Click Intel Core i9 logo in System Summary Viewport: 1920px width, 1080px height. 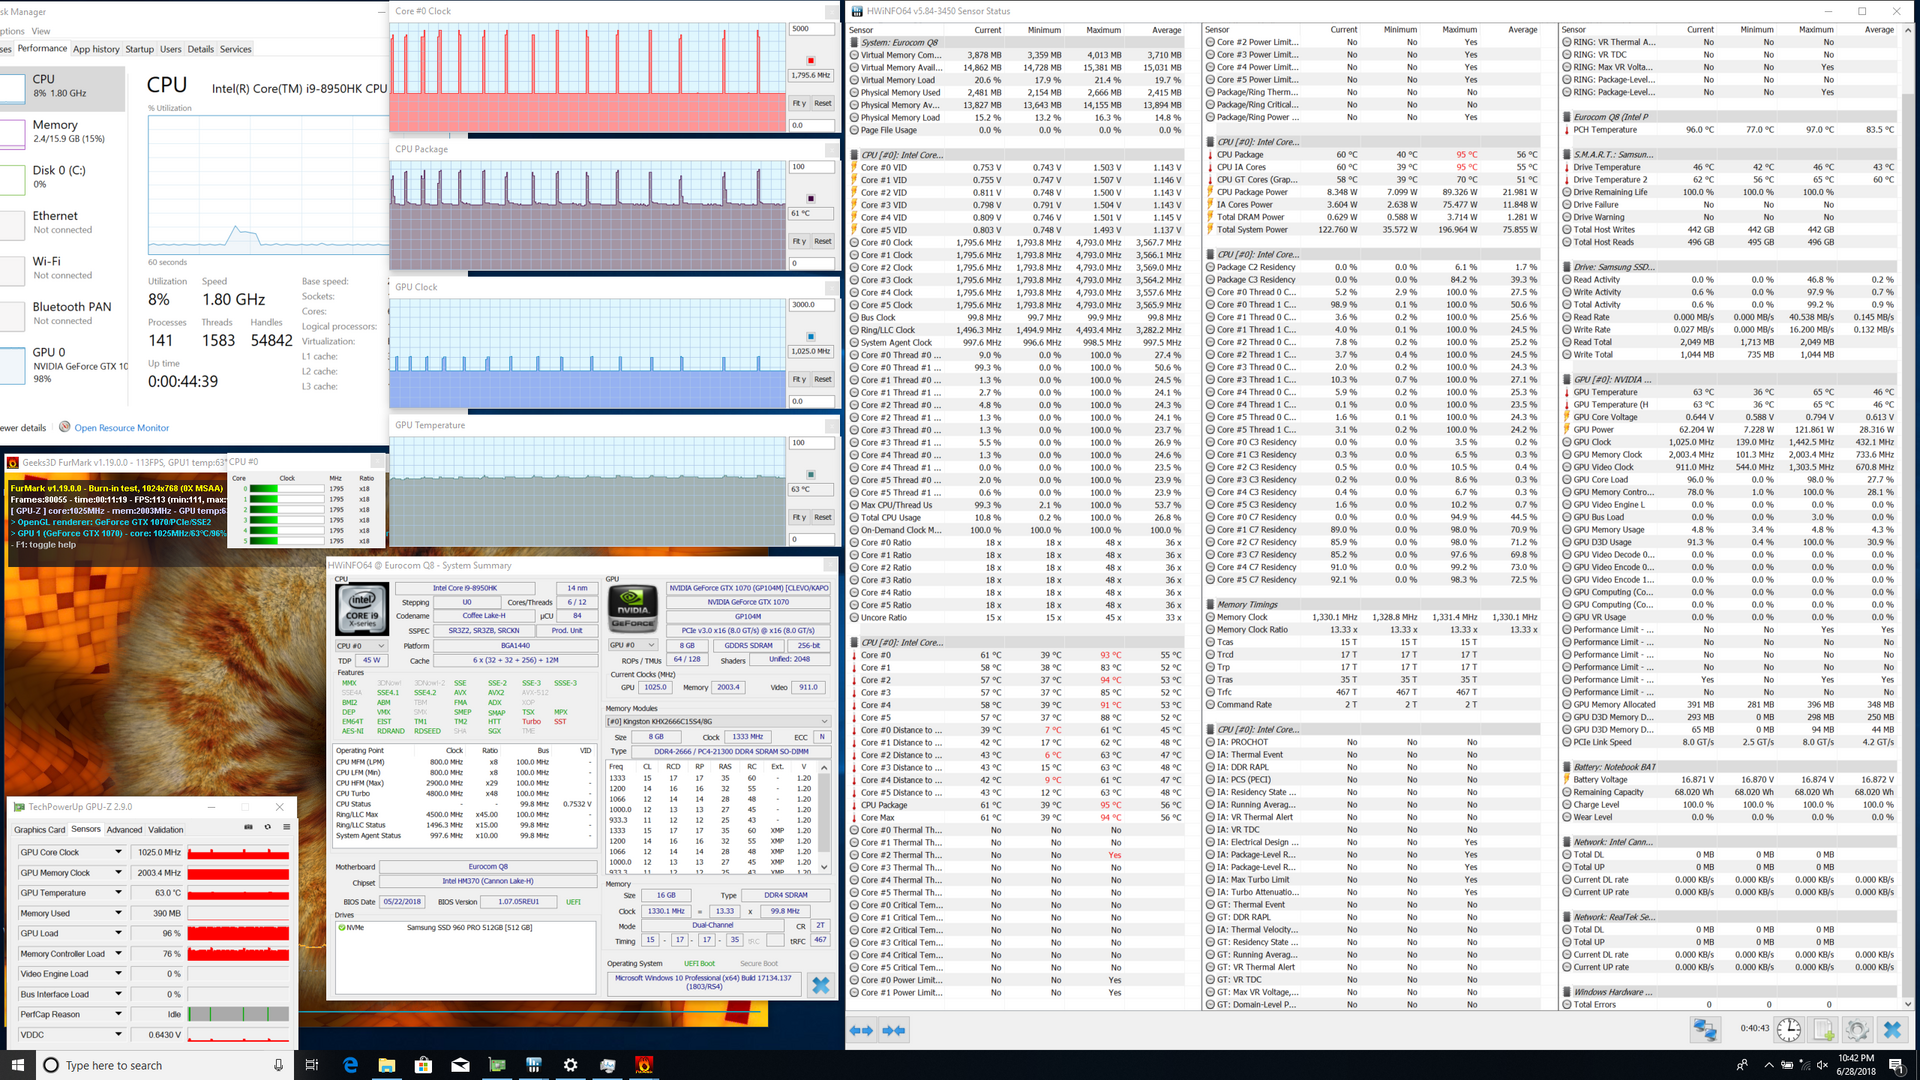[x=361, y=610]
